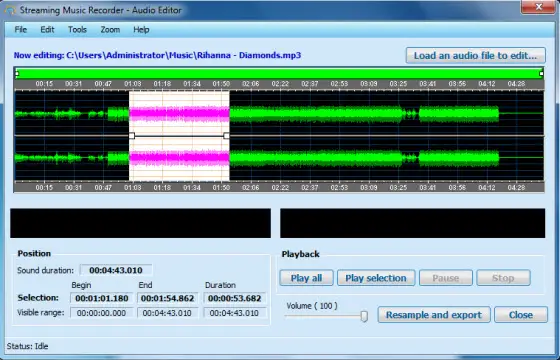Click the Visible range begin field 00:00:00.000
Screen dimensions: 560x360
coord(101,313)
